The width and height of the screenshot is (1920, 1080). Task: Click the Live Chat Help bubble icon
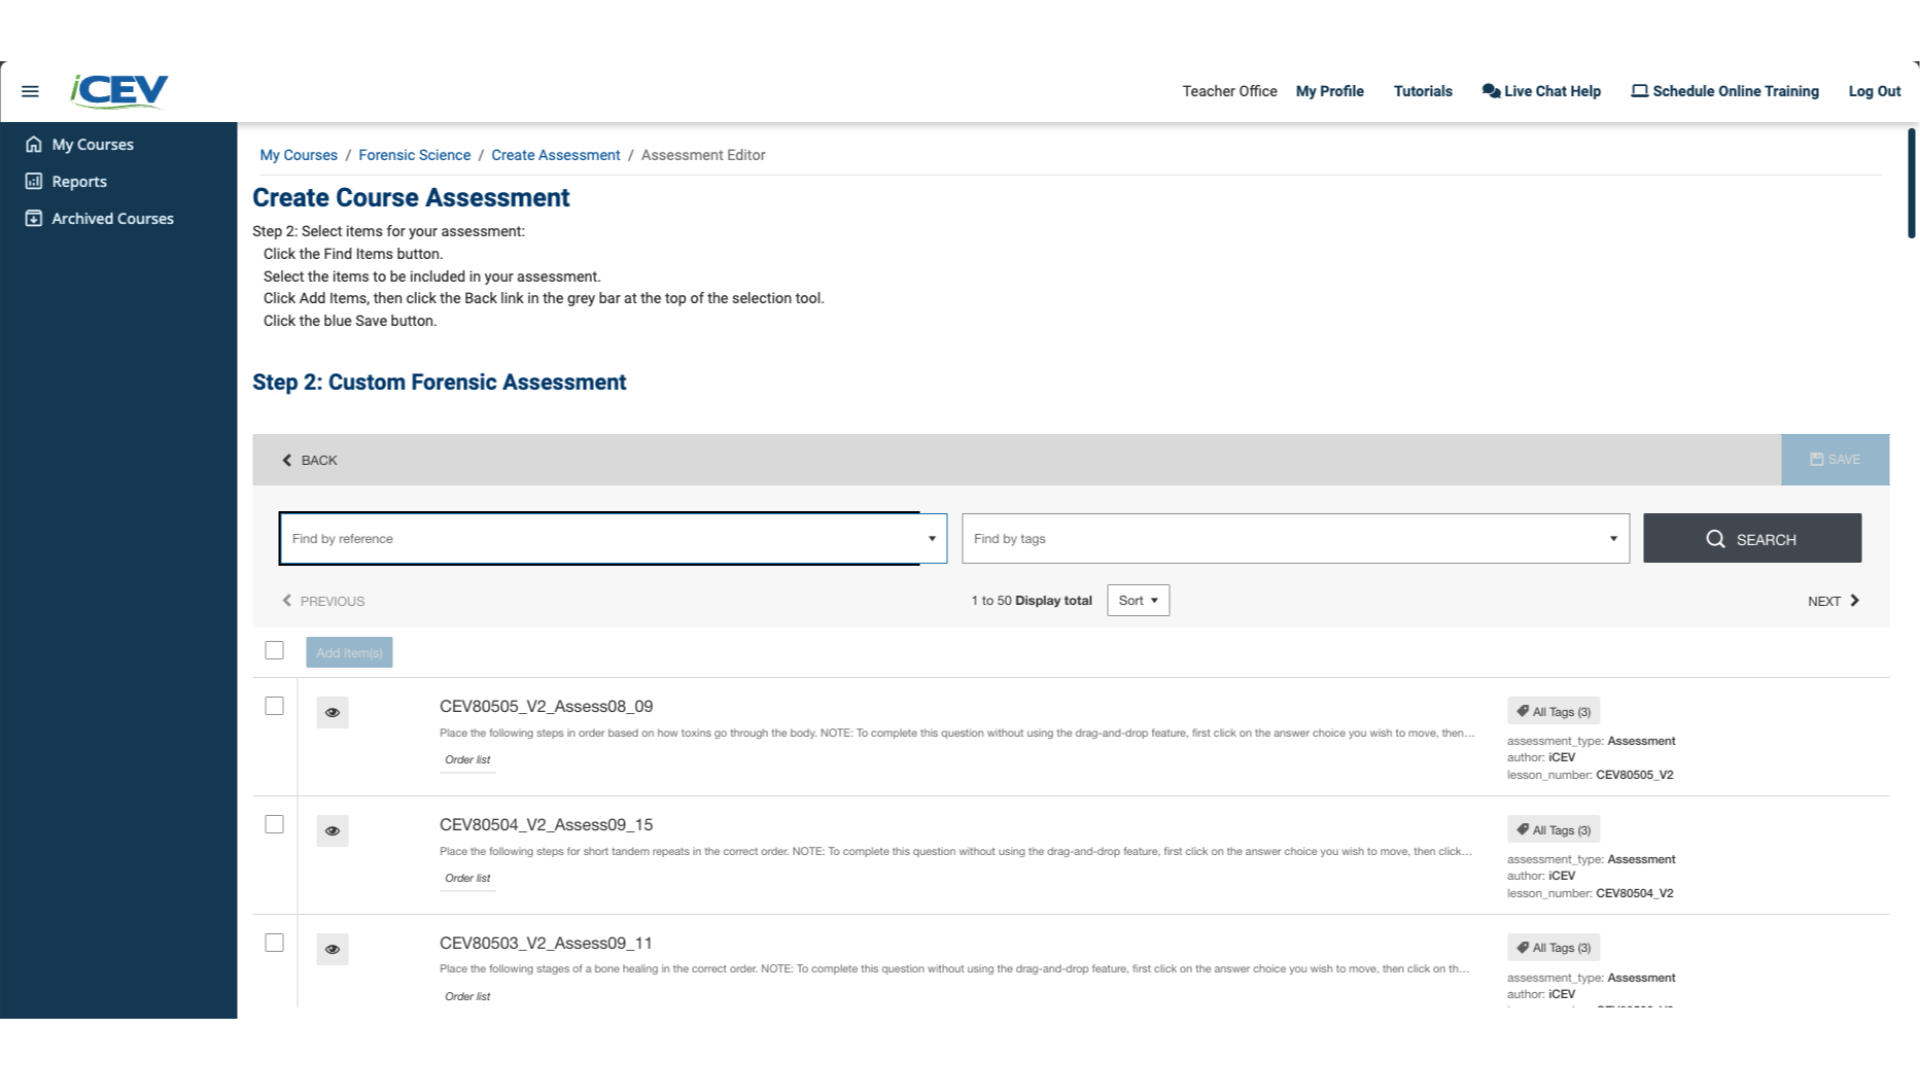pyautogui.click(x=1491, y=91)
